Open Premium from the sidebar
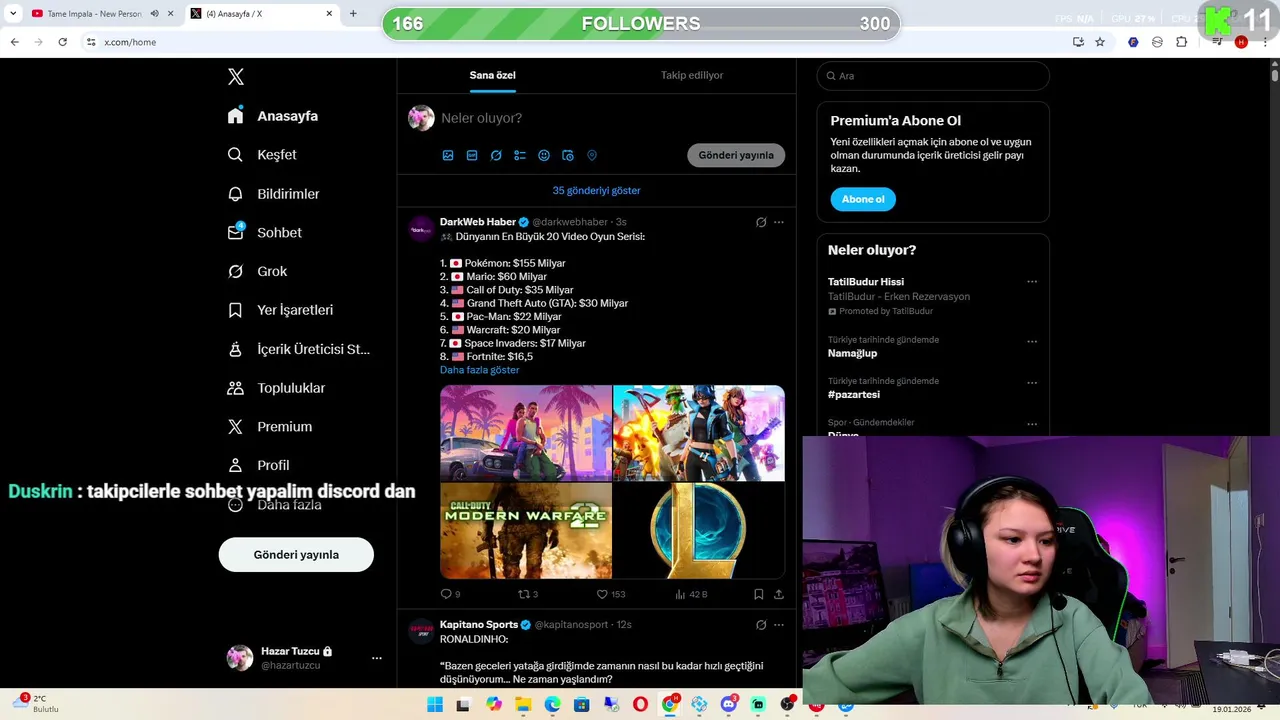1280x720 pixels. tap(270, 427)
